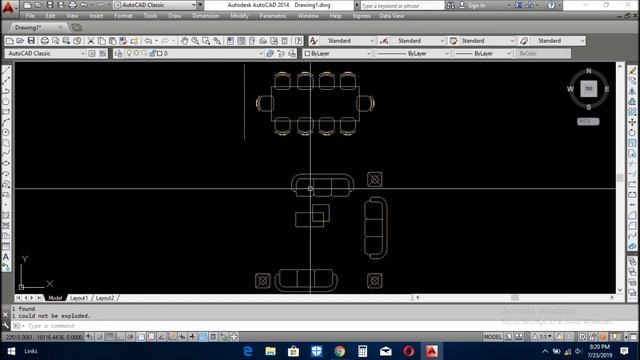This screenshot has height=360, width=640.
Task: Expand the AutoCAD Classic workspace dropdown in toolbar
Action: [x=83, y=53]
